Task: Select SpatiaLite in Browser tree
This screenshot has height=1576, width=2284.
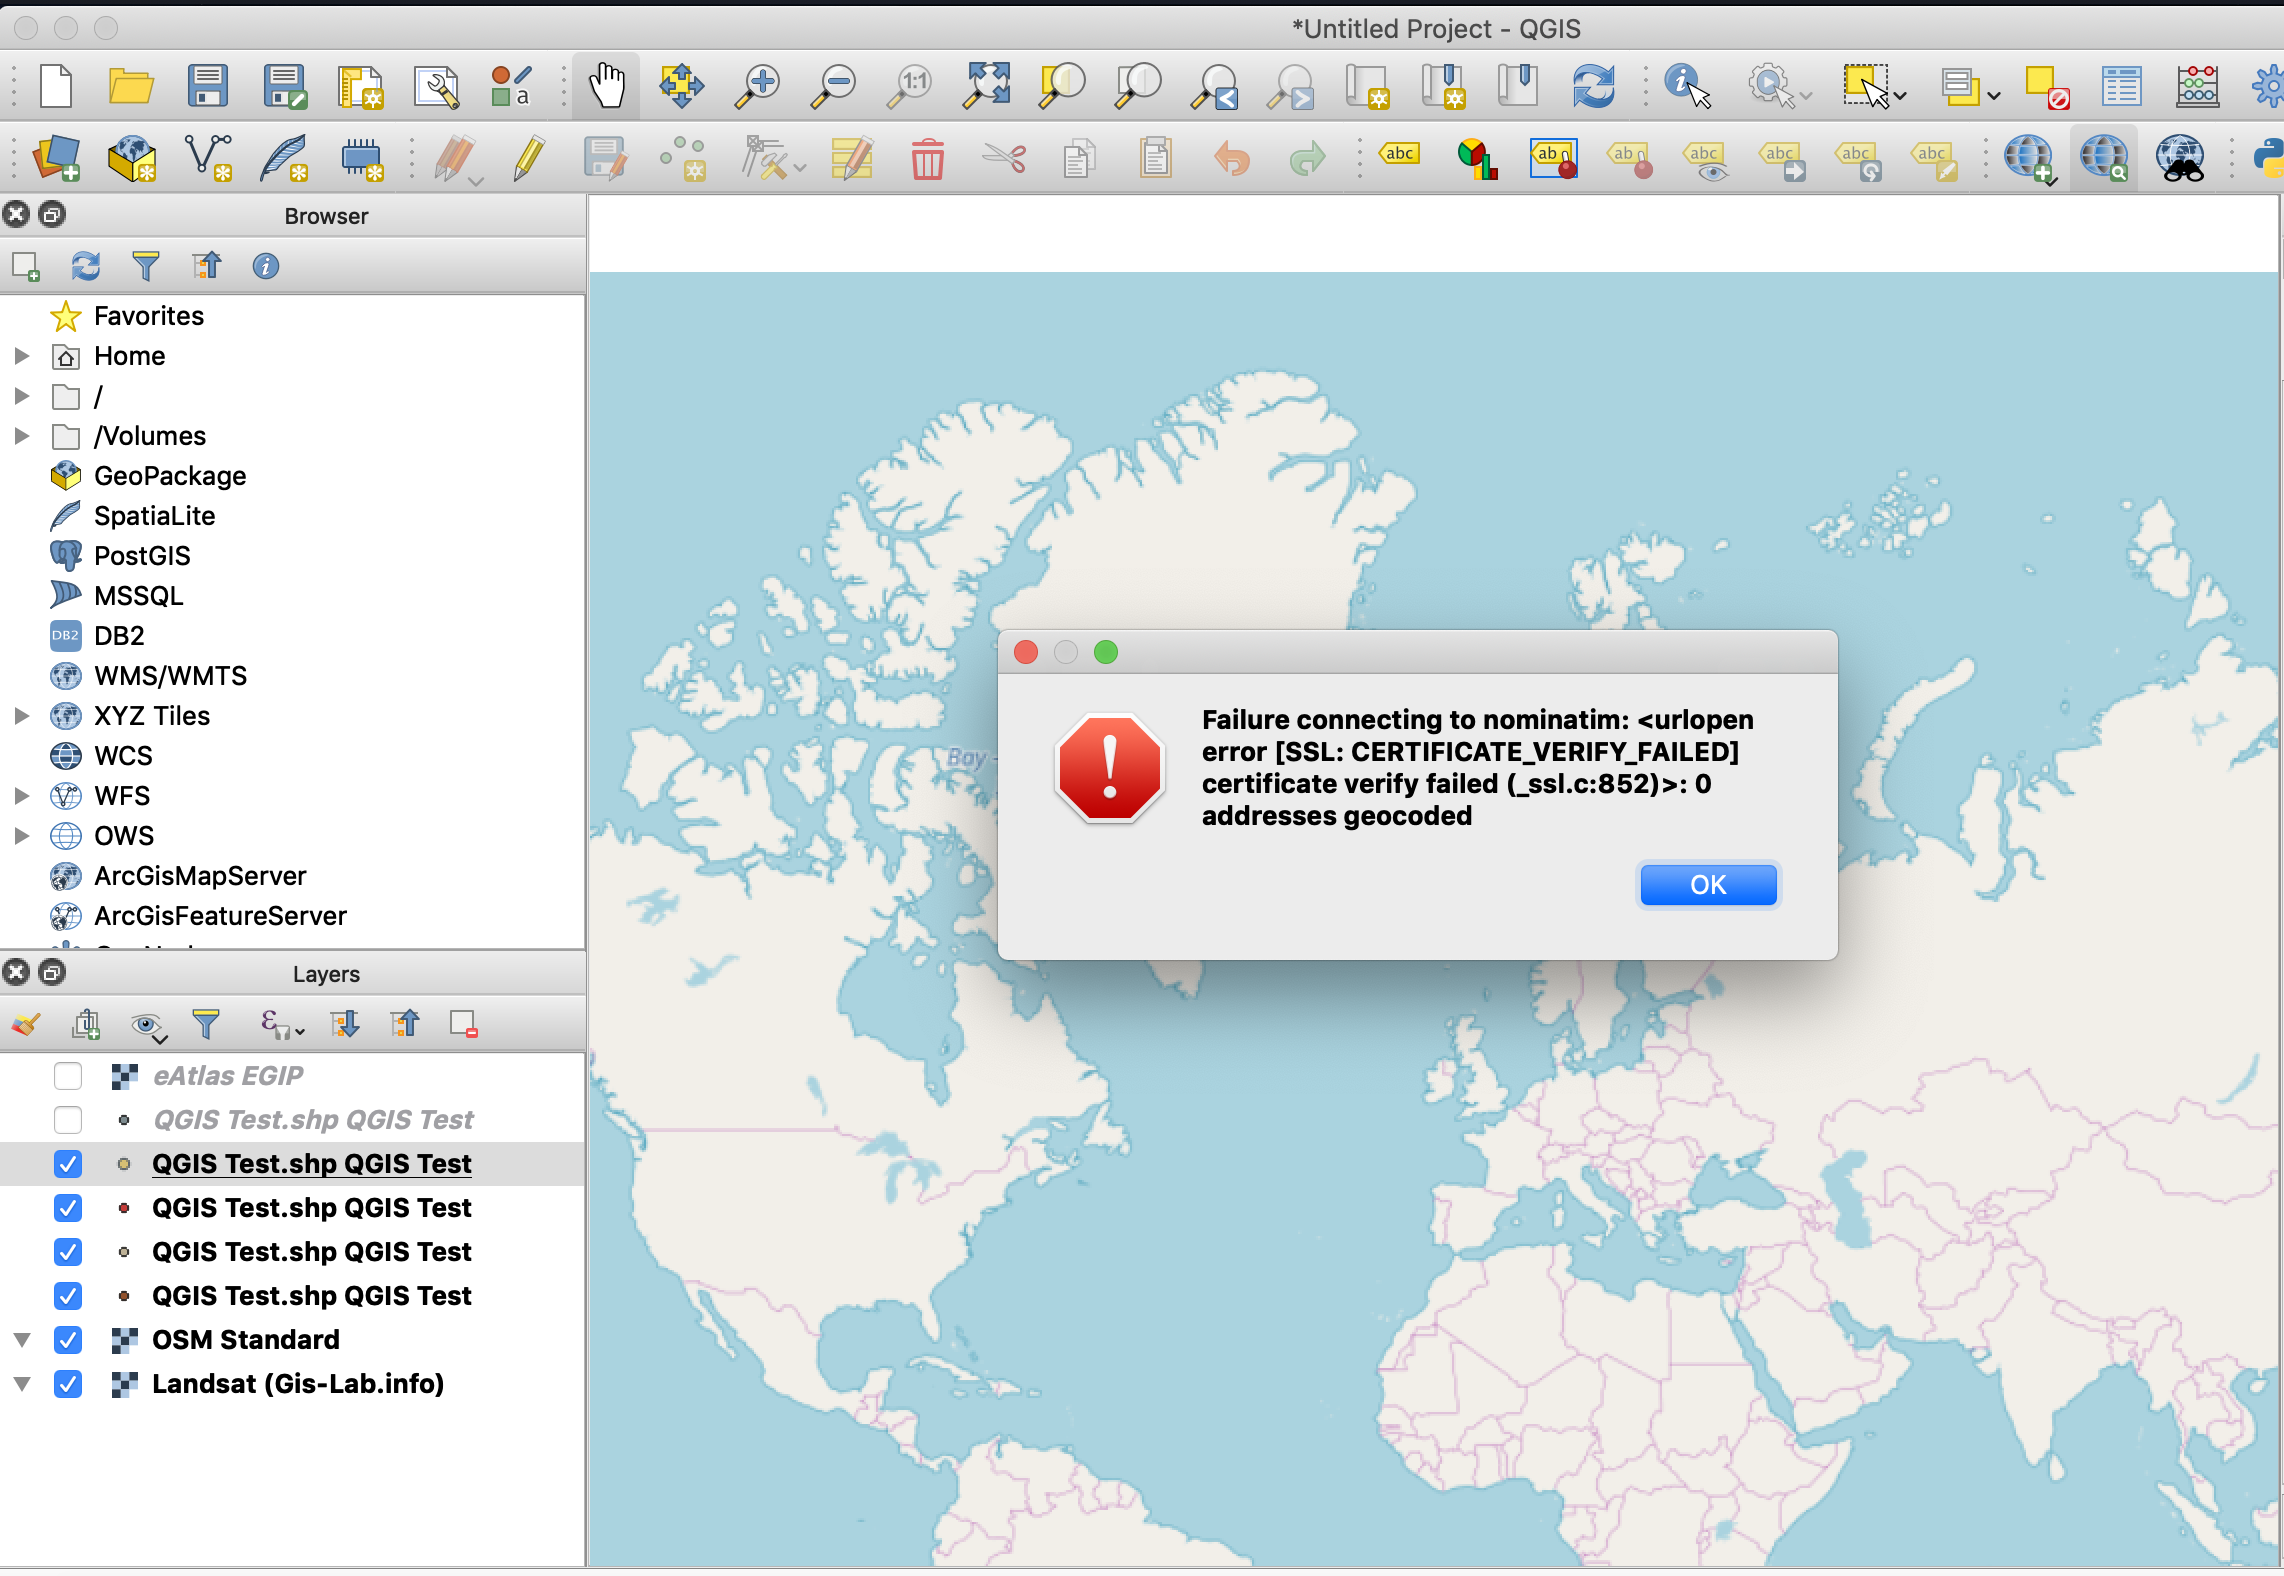Action: (155, 516)
